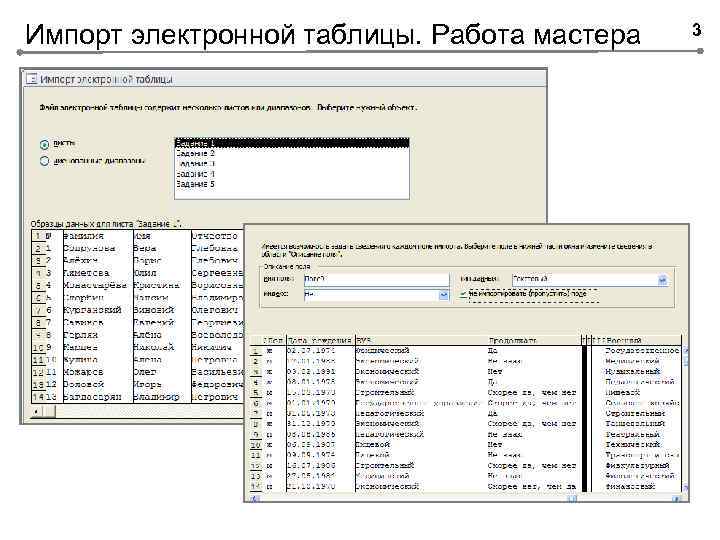Click the left scroll arrow under sample data
This screenshot has width=720, height=540.
click(x=37, y=411)
